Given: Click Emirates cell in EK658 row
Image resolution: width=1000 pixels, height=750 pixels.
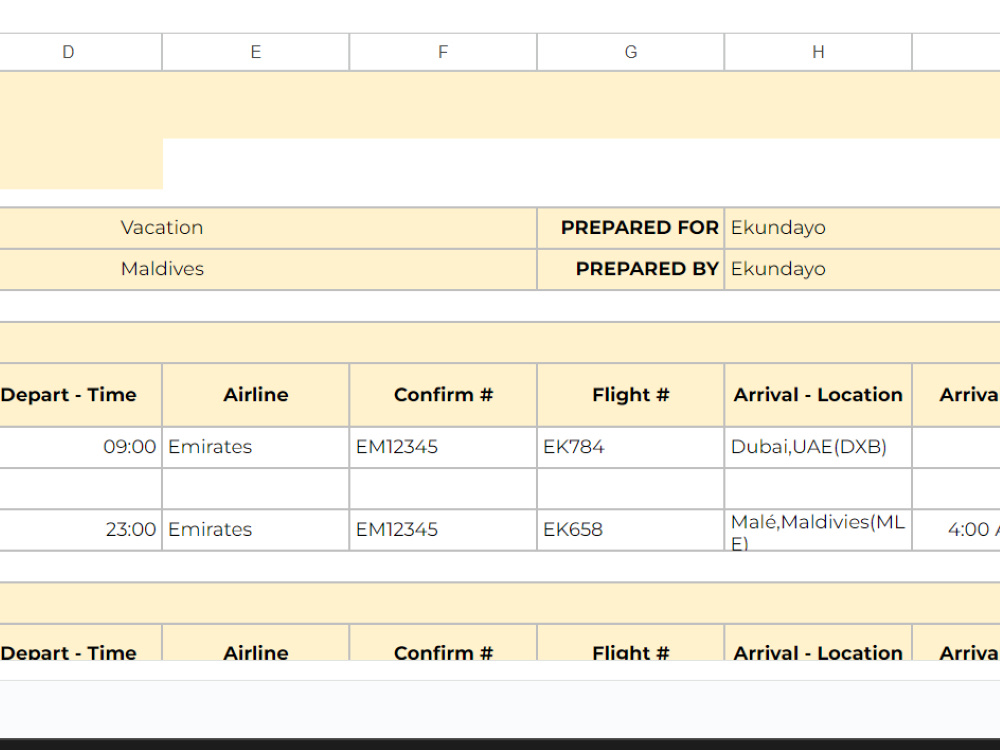Looking at the screenshot, I should click(256, 530).
